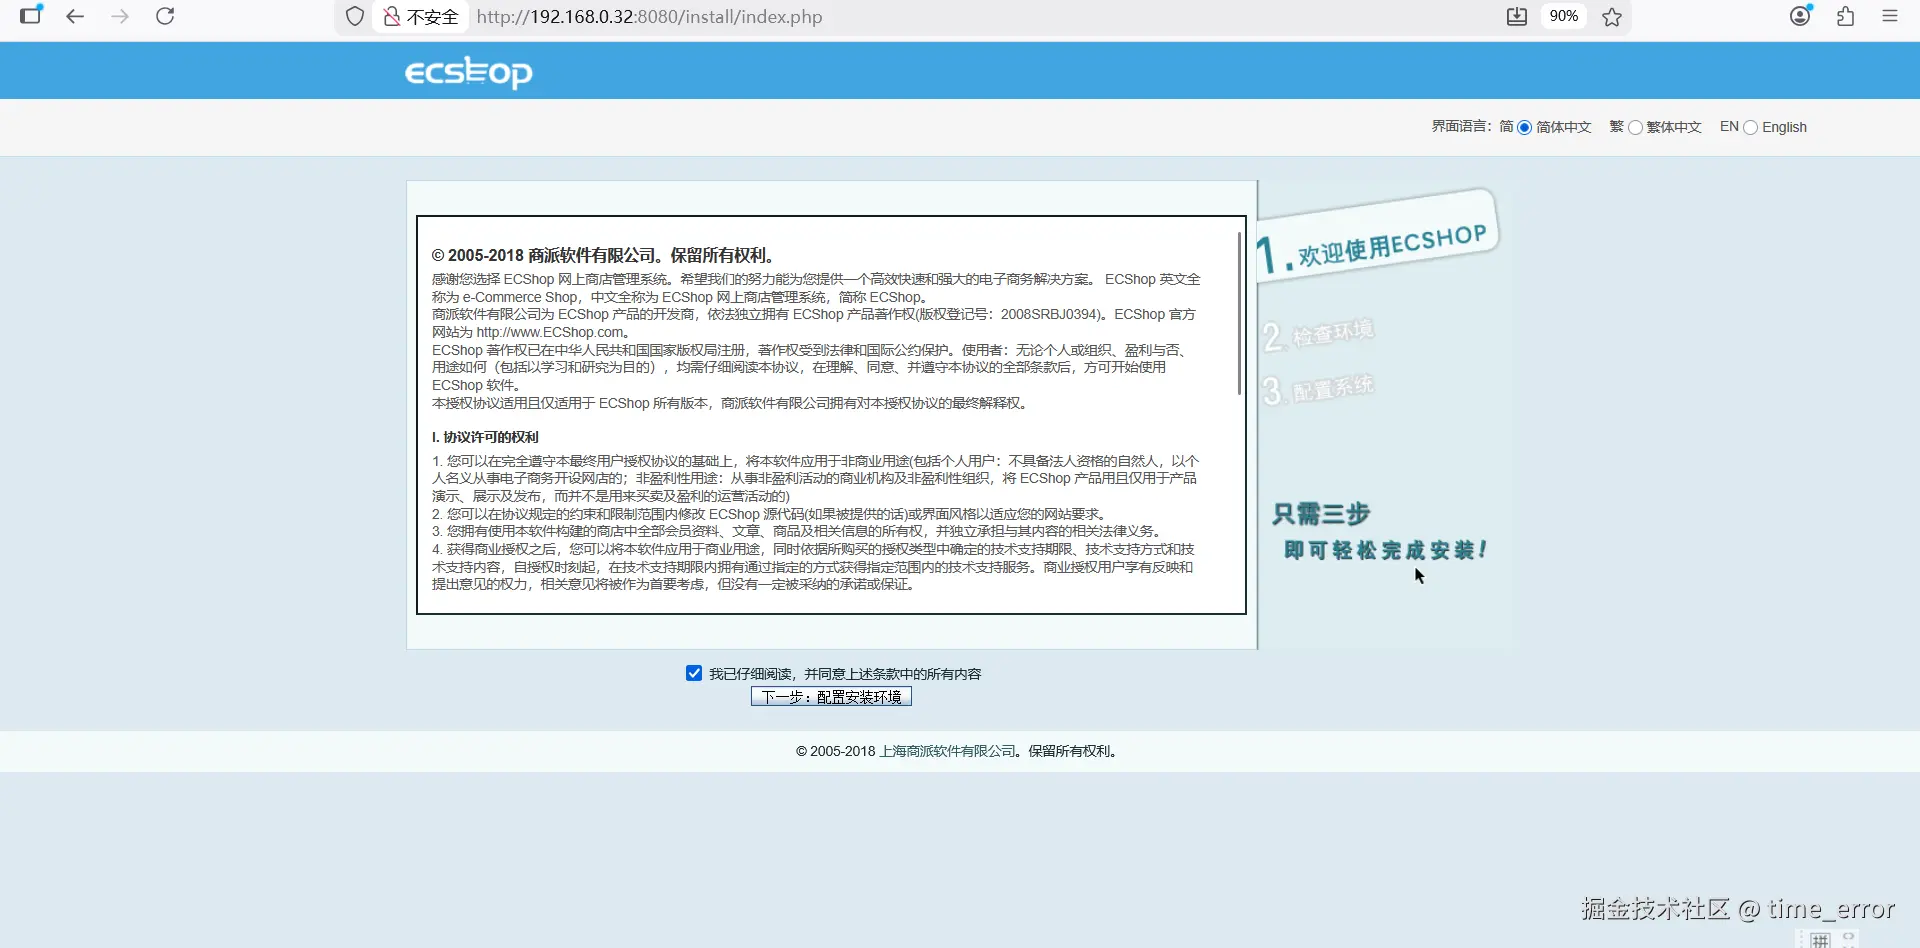Image resolution: width=1920 pixels, height=948 pixels.
Task: Uncheck the license agreement checkbox
Action: click(694, 672)
